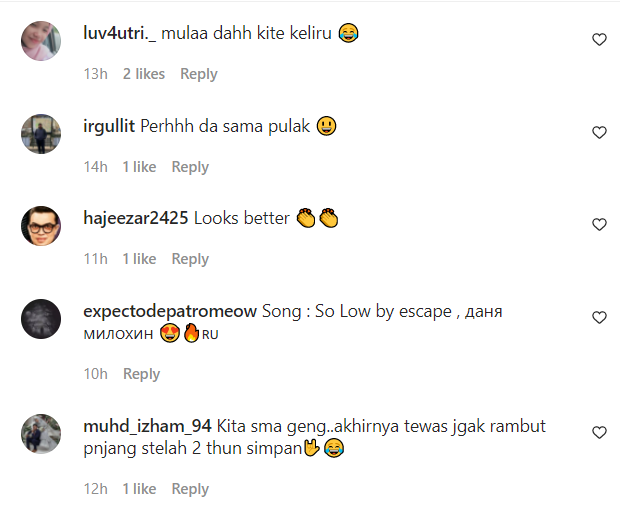The width and height of the screenshot is (620, 507).
Task: Open expectodepatromeow's dark profile picture
Action: tap(41, 319)
